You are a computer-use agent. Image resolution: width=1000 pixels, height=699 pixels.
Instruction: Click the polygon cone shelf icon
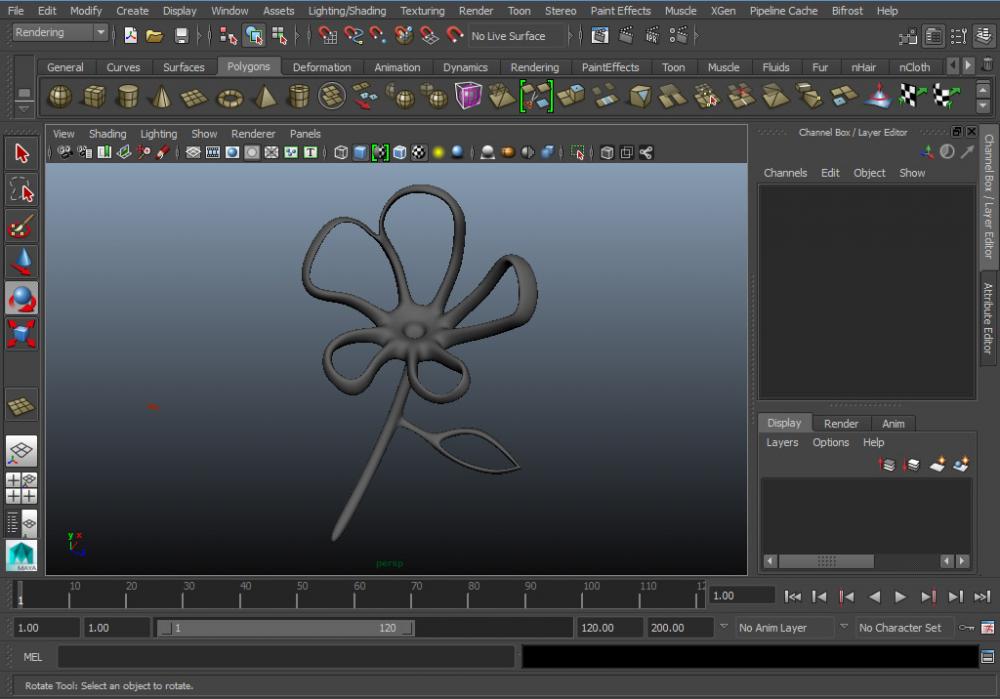coord(161,97)
